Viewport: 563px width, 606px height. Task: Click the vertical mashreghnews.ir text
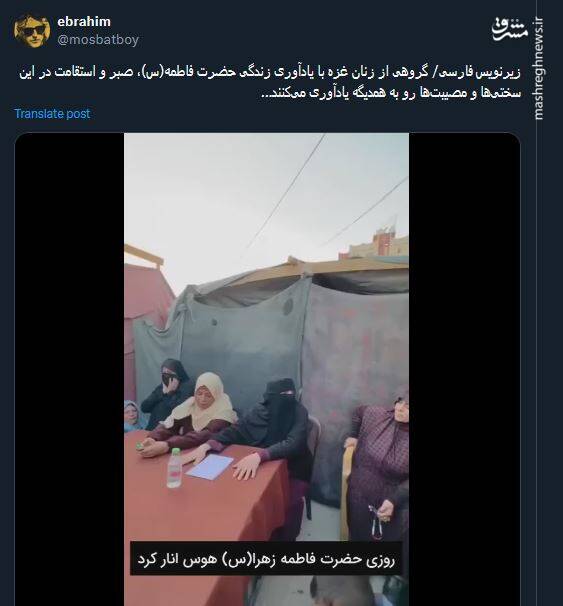(x=539, y=69)
